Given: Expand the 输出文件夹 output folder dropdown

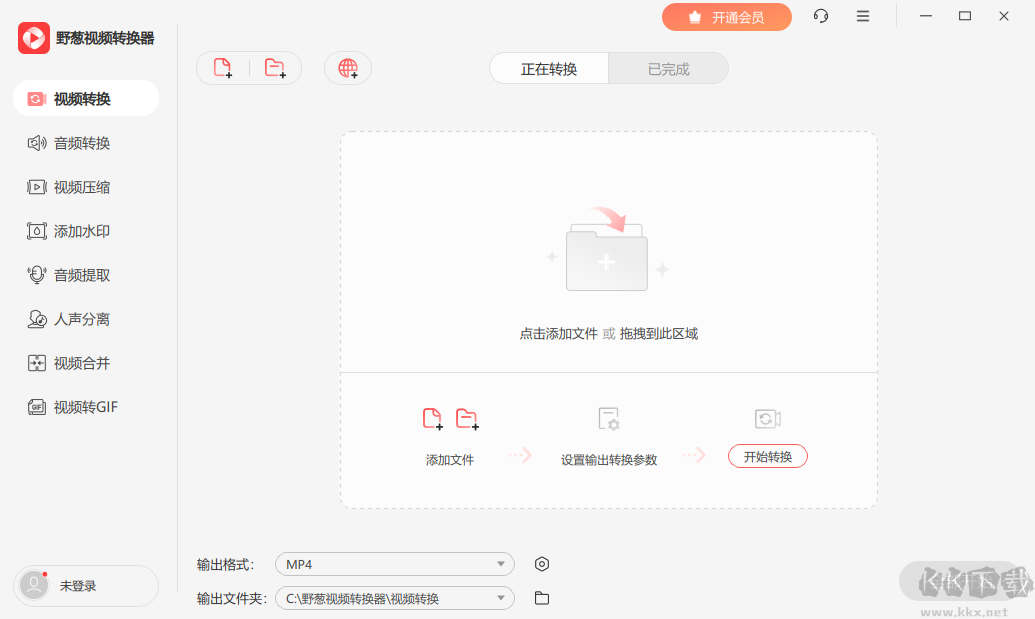Looking at the screenshot, I should (394, 597).
